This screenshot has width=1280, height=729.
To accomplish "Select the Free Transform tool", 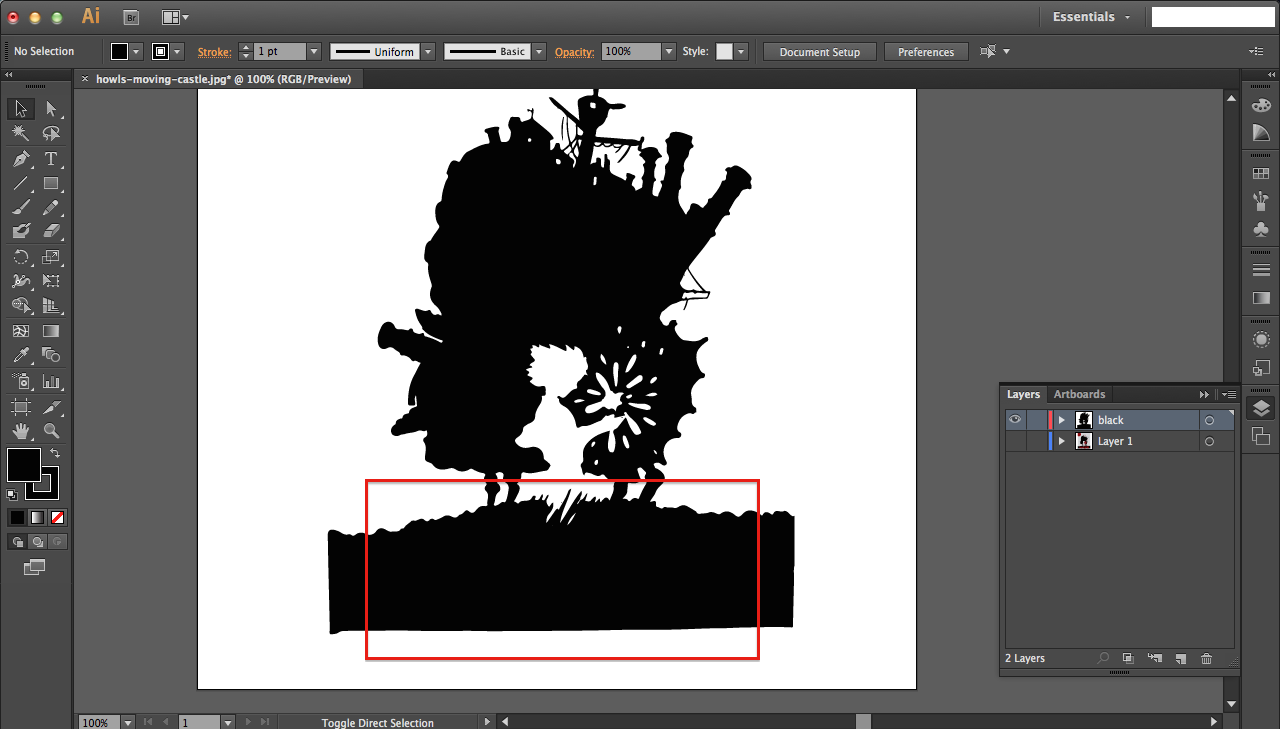I will point(51,281).
